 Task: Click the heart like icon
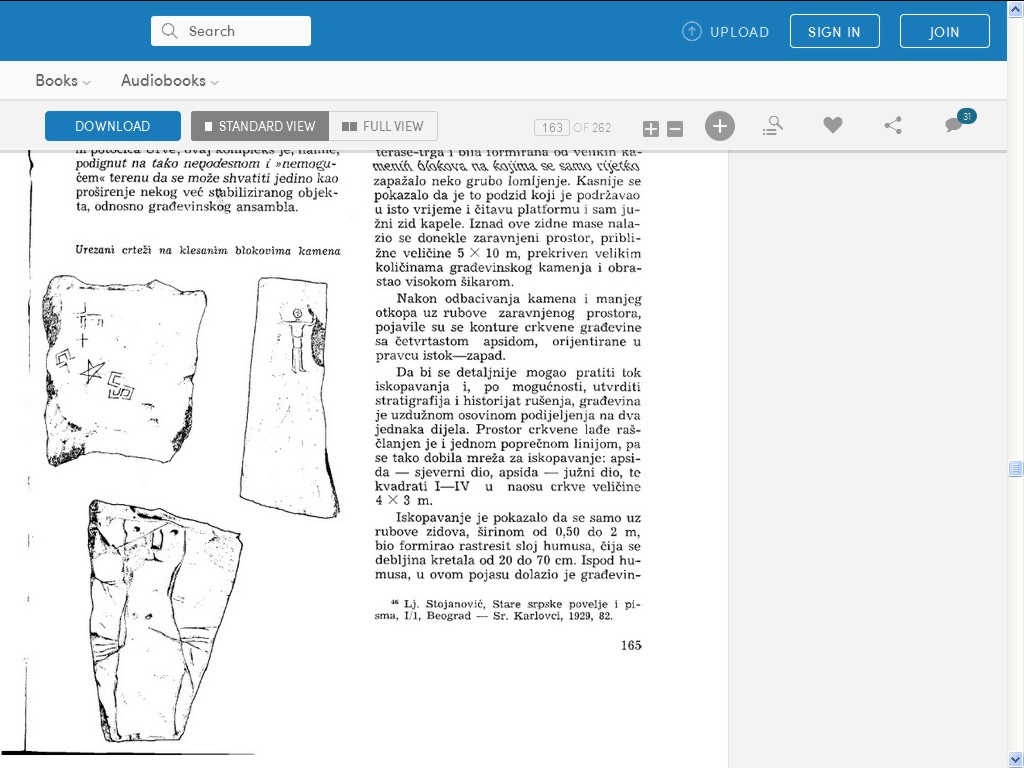832,125
